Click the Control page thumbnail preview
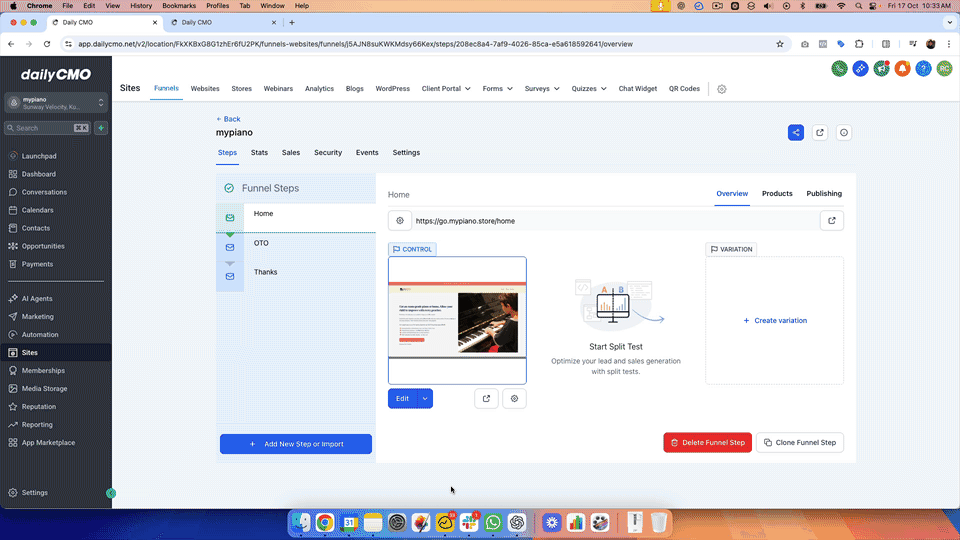Viewport: 960px width, 540px height. pos(457,320)
